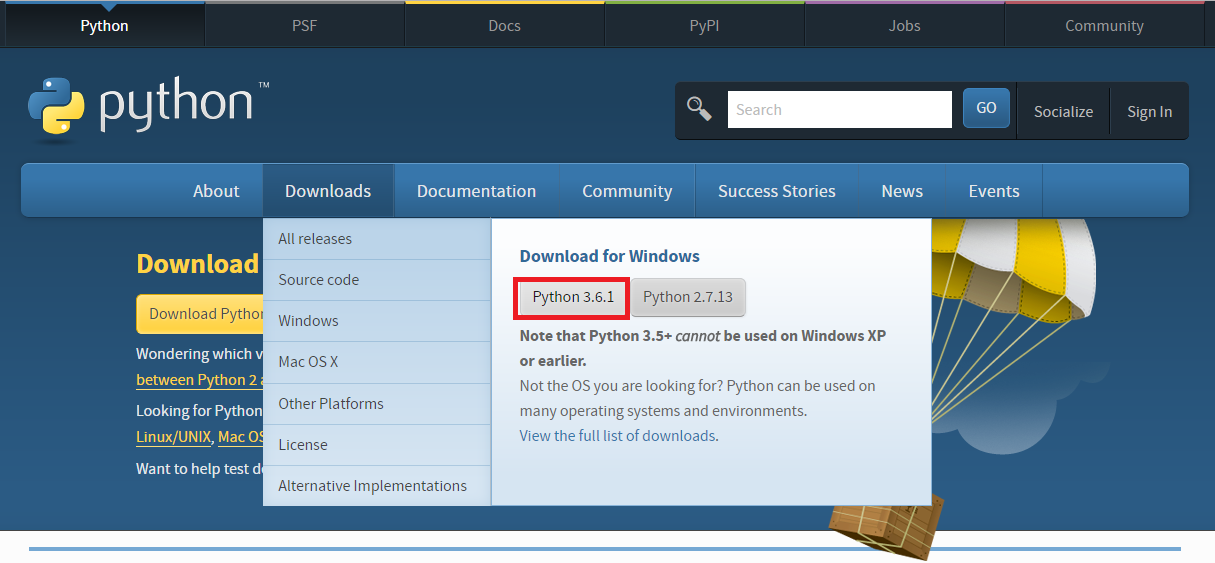Select Source code in Downloads dropdown
The height and width of the screenshot is (563, 1215).
[377, 280]
